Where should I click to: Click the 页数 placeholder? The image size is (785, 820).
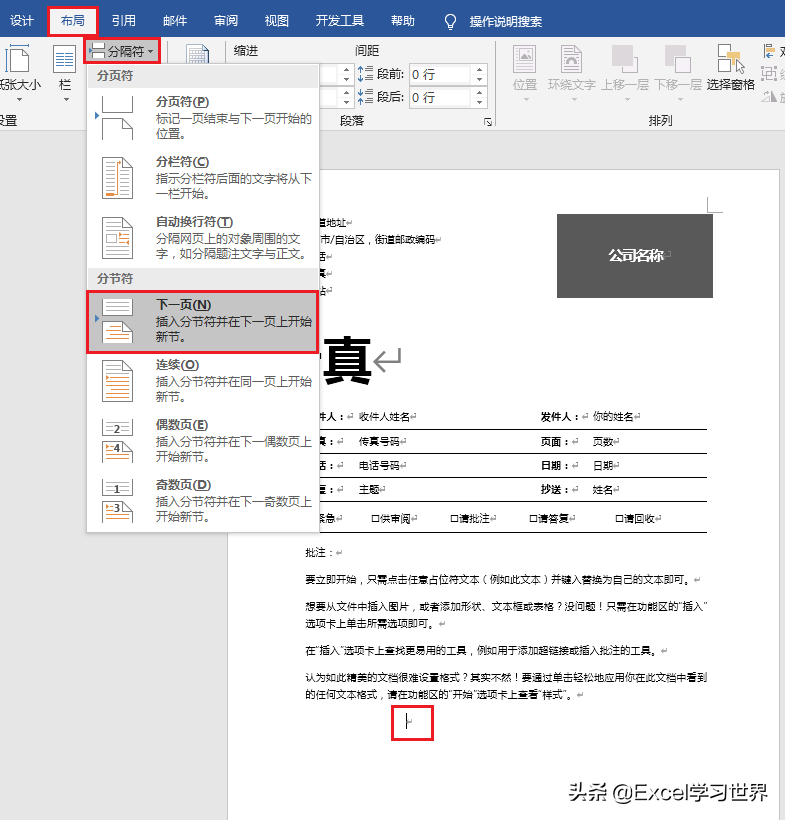603,441
